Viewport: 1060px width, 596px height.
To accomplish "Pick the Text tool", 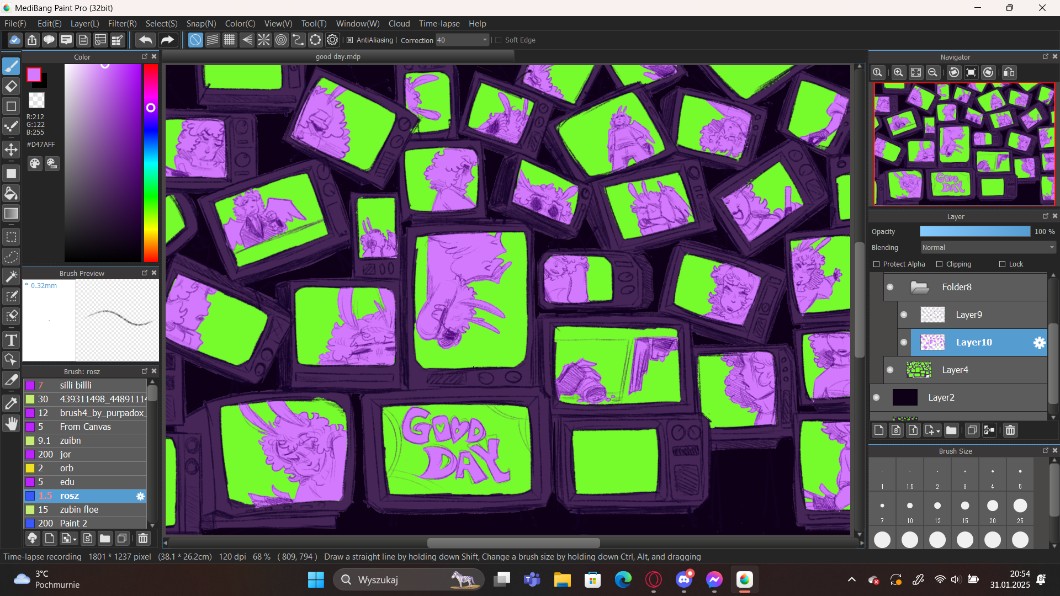I will tap(12, 340).
